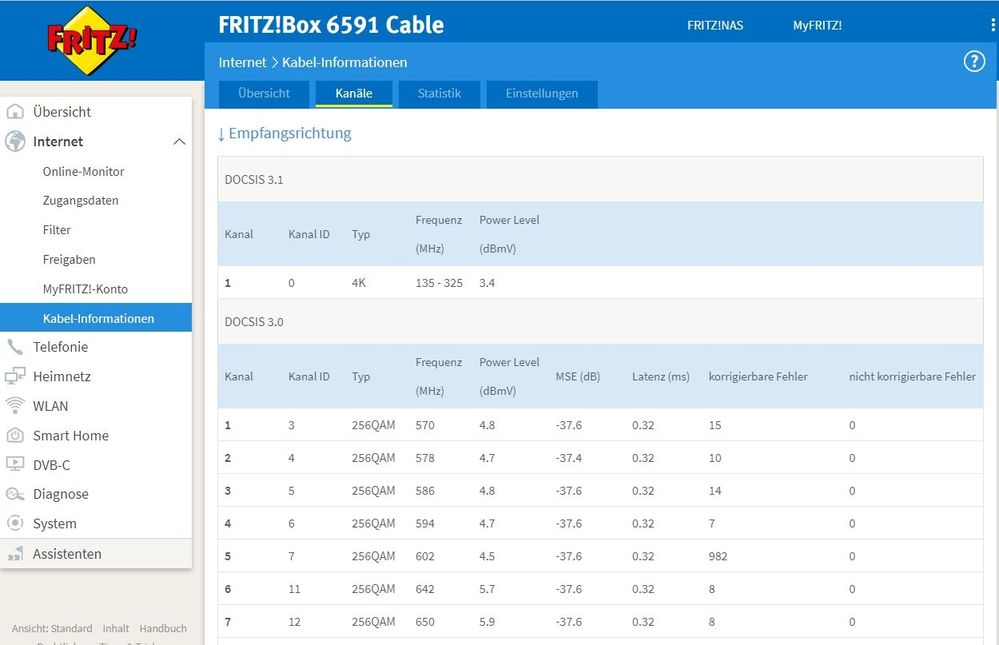Open the help question mark icon
Viewport: 999px width, 645px height.
tap(974, 62)
